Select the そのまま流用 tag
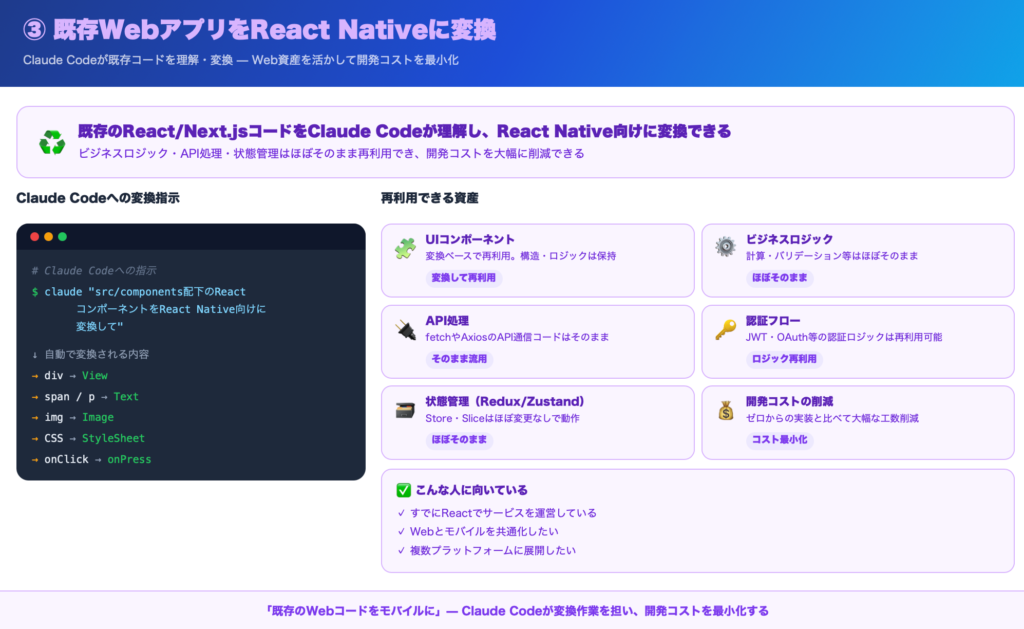Screen dimensions: 1024x629 (460, 359)
